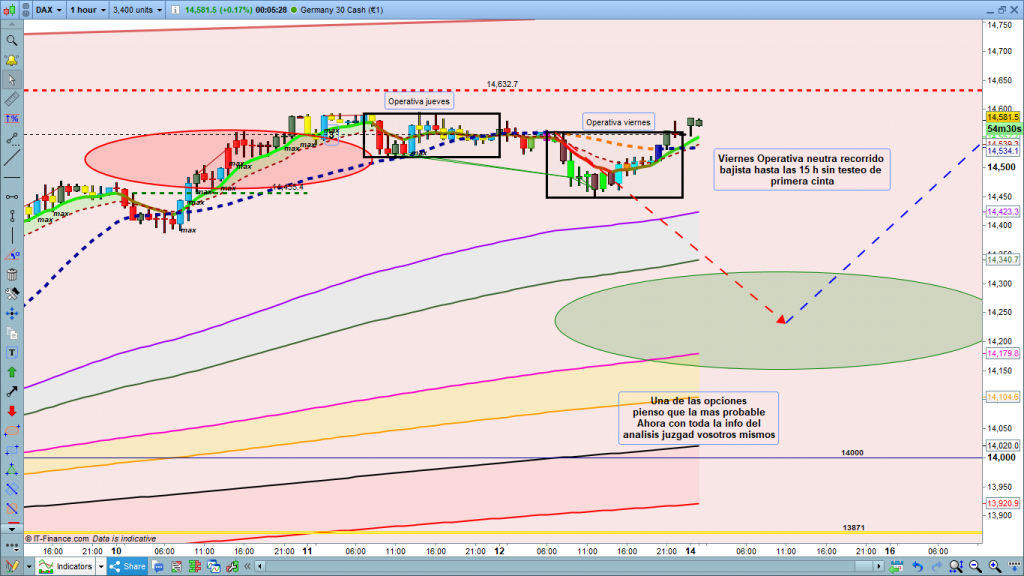Screen dimensions: 1024x576
Task: Toggle the percentage scale tool
Action: (x=11, y=119)
